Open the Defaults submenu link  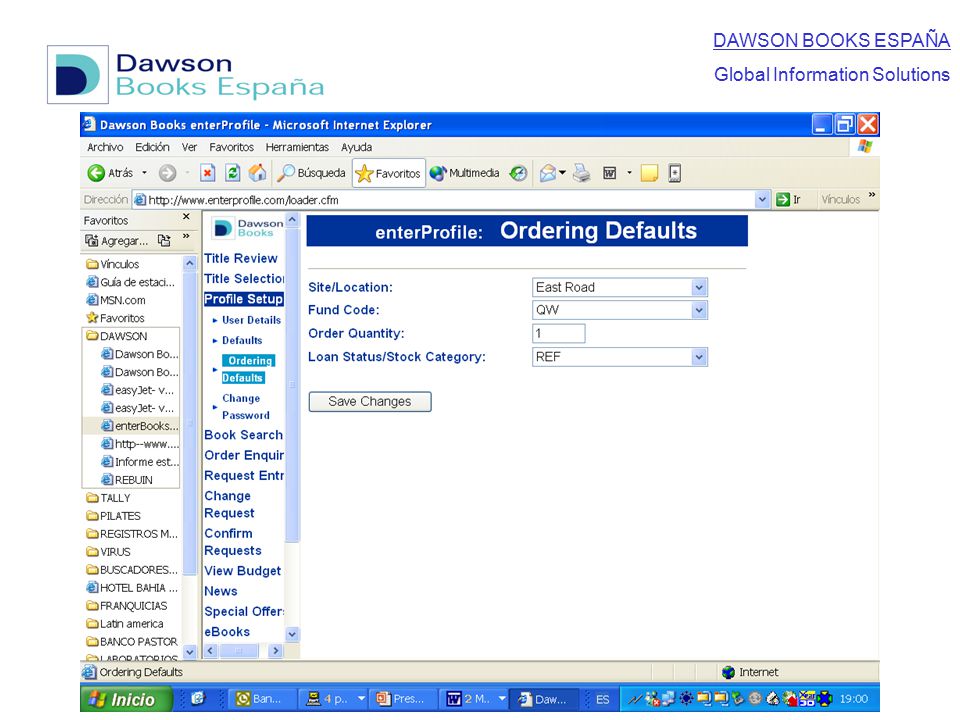(242, 340)
